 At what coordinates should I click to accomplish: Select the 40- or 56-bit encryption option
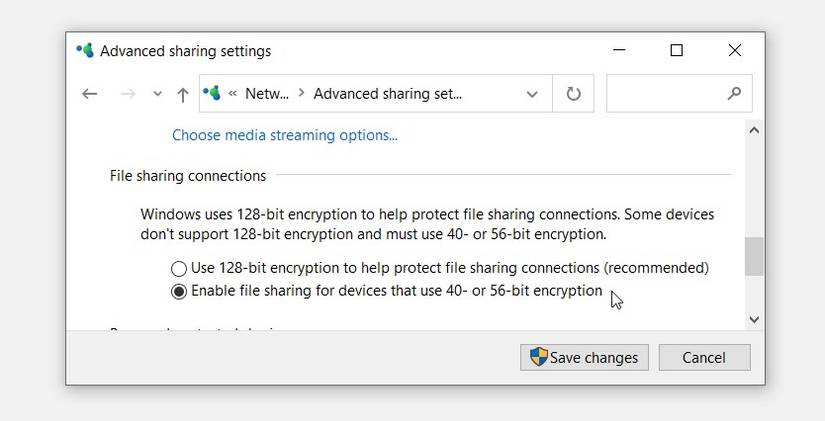(x=179, y=292)
